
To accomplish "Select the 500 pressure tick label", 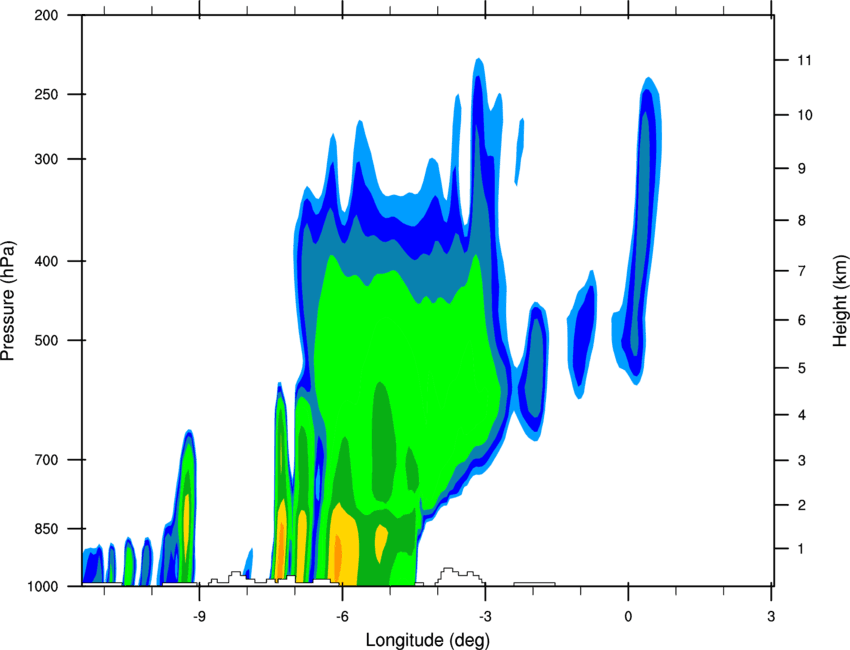I will [46, 340].
